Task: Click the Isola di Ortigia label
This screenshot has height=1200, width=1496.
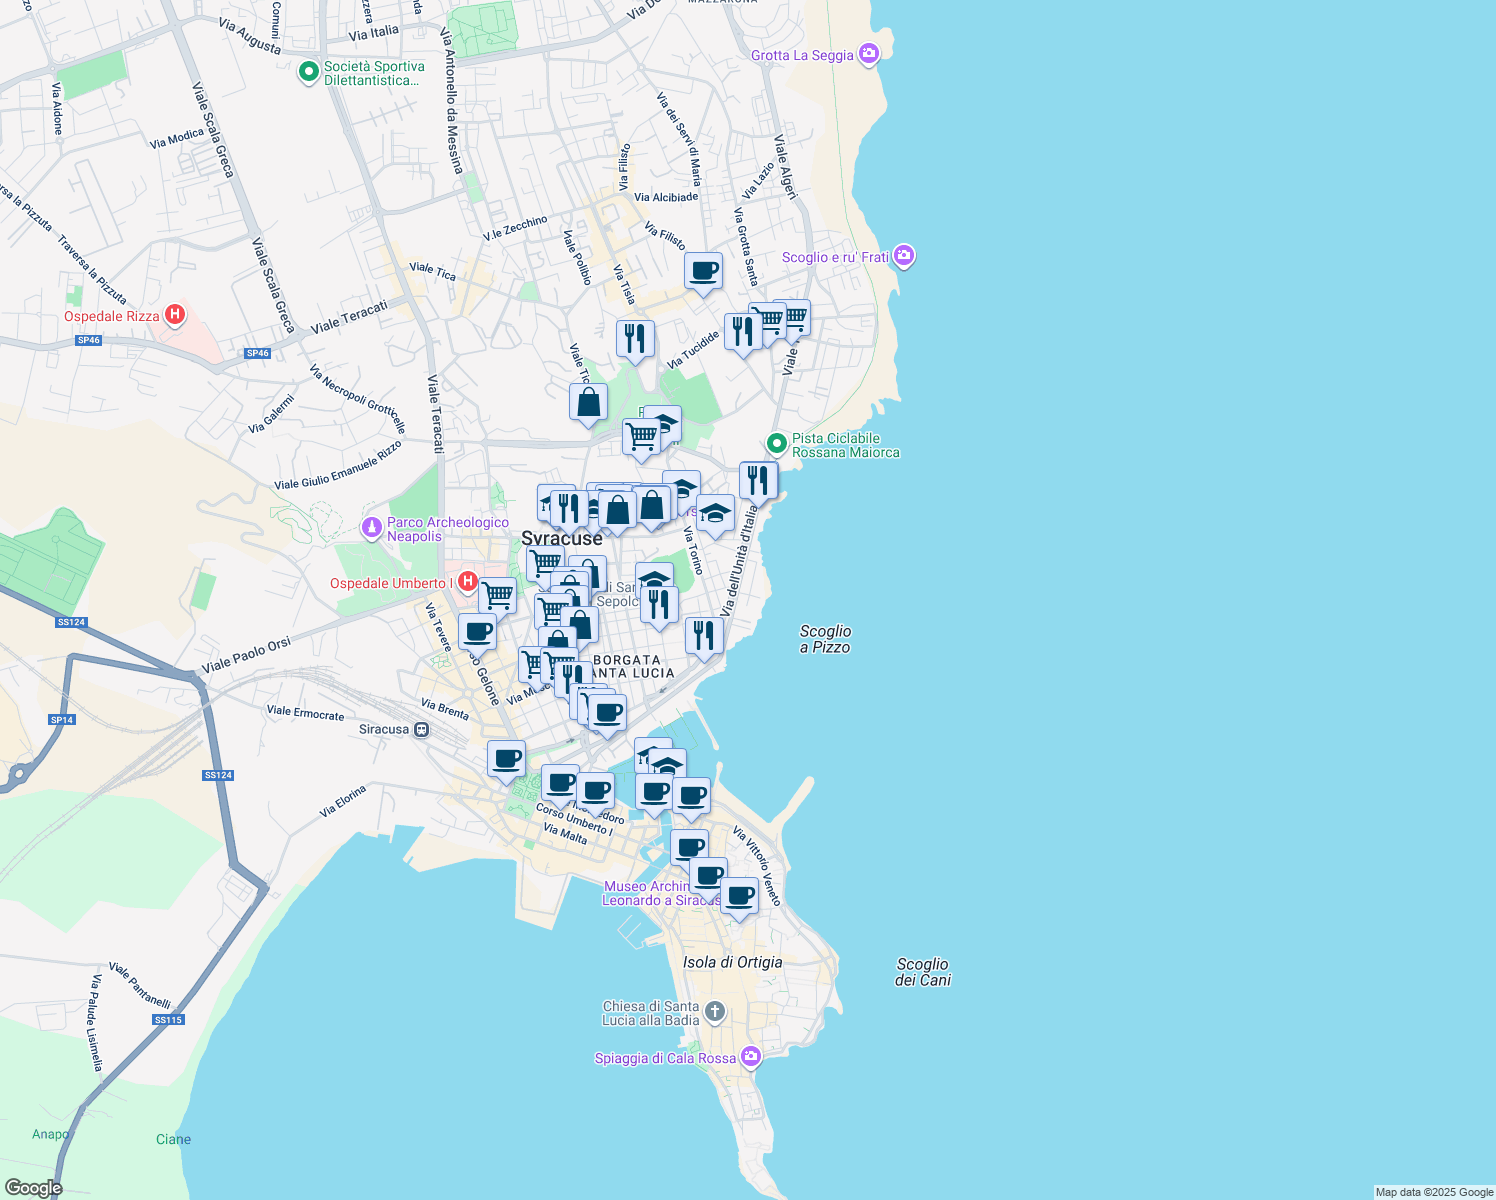Action: tap(732, 962)
